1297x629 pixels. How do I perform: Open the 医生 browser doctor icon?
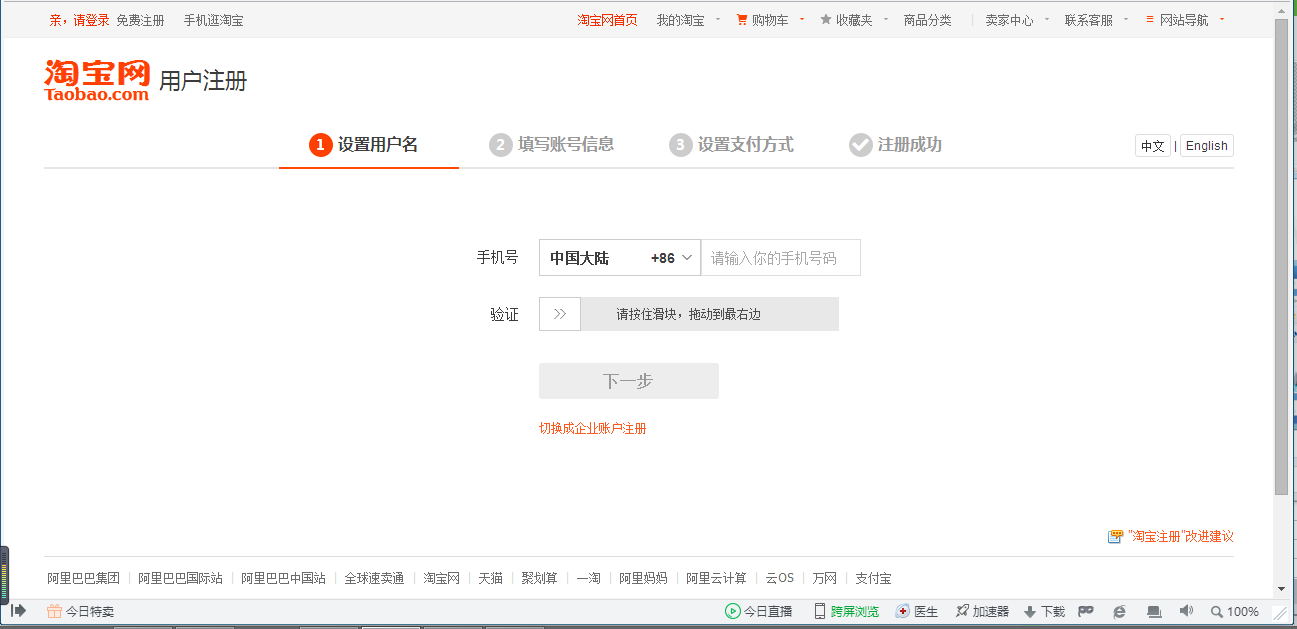point(902,611)
